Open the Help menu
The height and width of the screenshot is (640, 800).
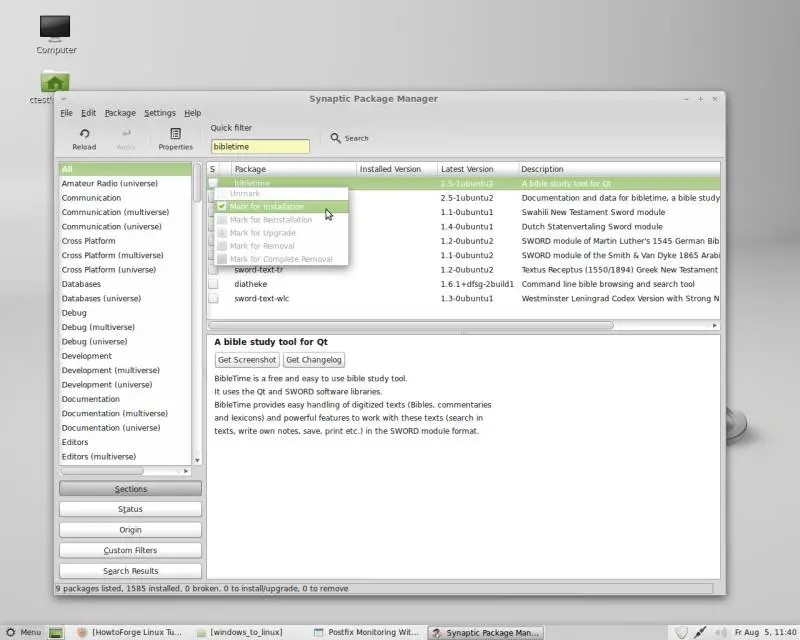tap(192, 113)
